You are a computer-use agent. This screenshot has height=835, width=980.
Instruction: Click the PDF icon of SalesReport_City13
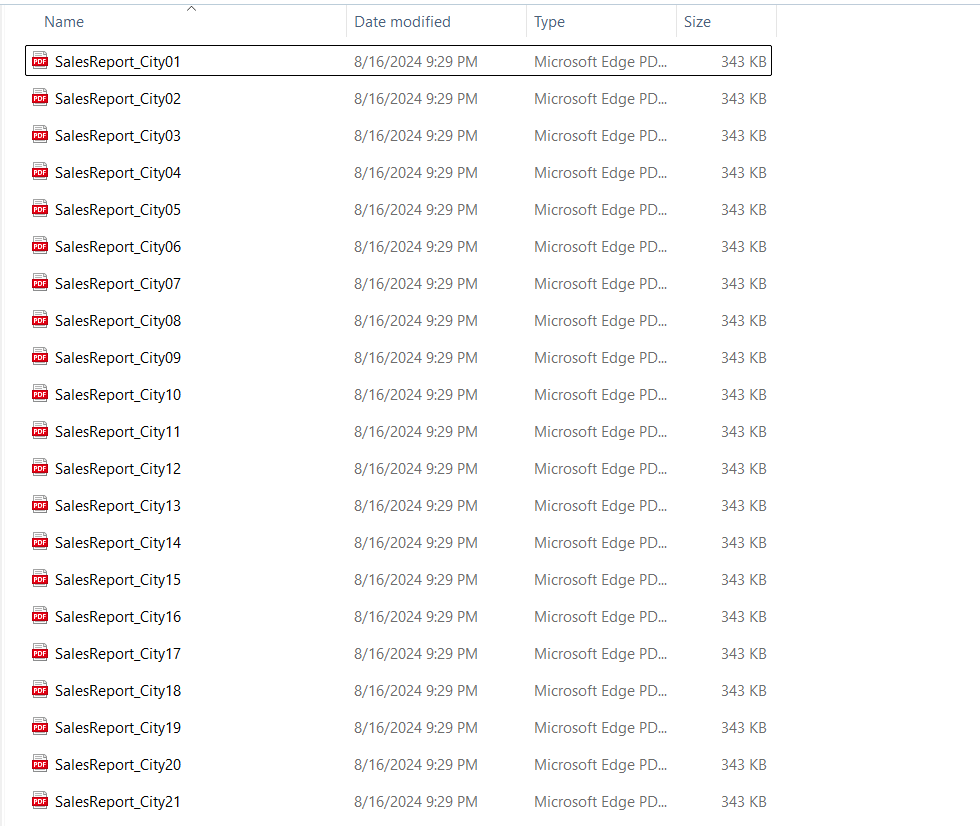point(40,504)
